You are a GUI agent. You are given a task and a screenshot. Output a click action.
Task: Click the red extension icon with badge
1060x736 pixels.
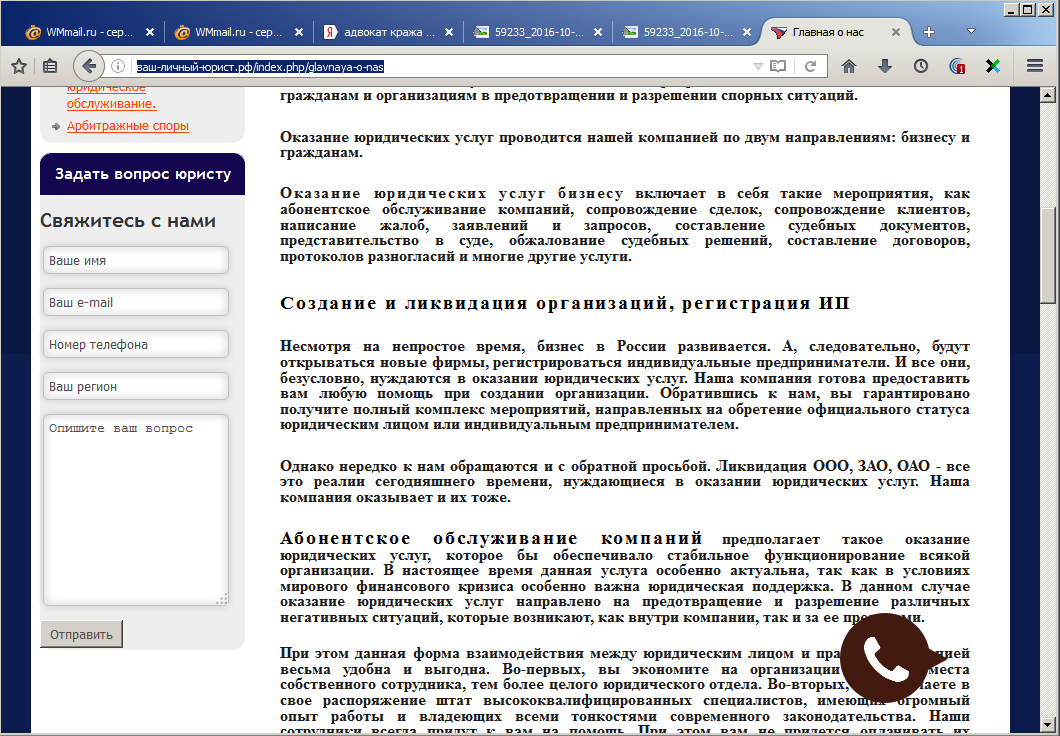[x=957, y=66]
